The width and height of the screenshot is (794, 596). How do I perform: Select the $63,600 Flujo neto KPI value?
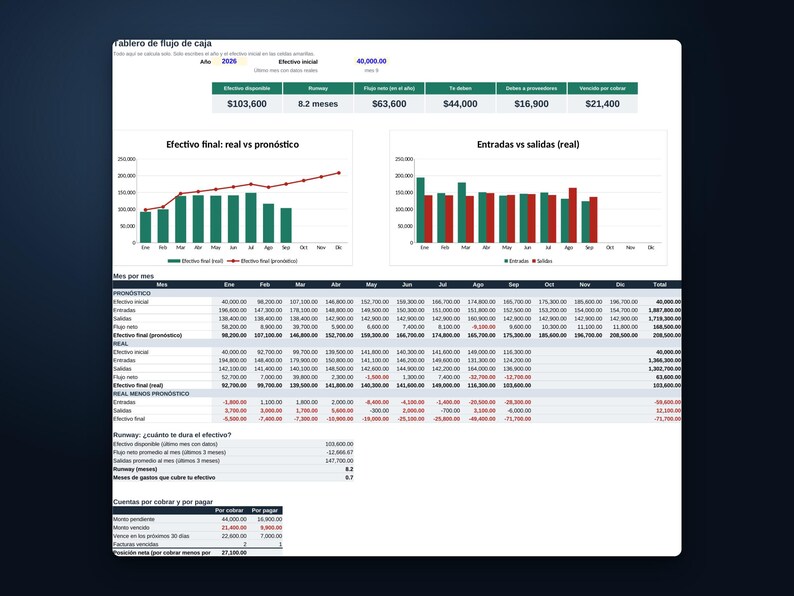(389, 104)
